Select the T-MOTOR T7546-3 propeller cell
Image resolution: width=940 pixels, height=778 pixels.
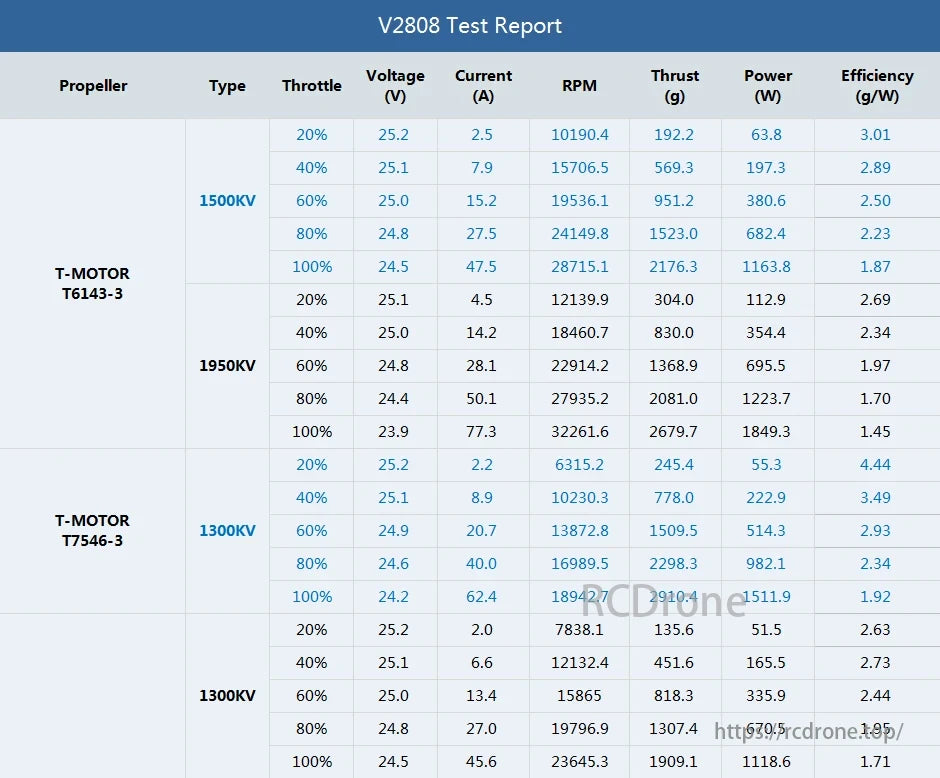tap(93, 530)
